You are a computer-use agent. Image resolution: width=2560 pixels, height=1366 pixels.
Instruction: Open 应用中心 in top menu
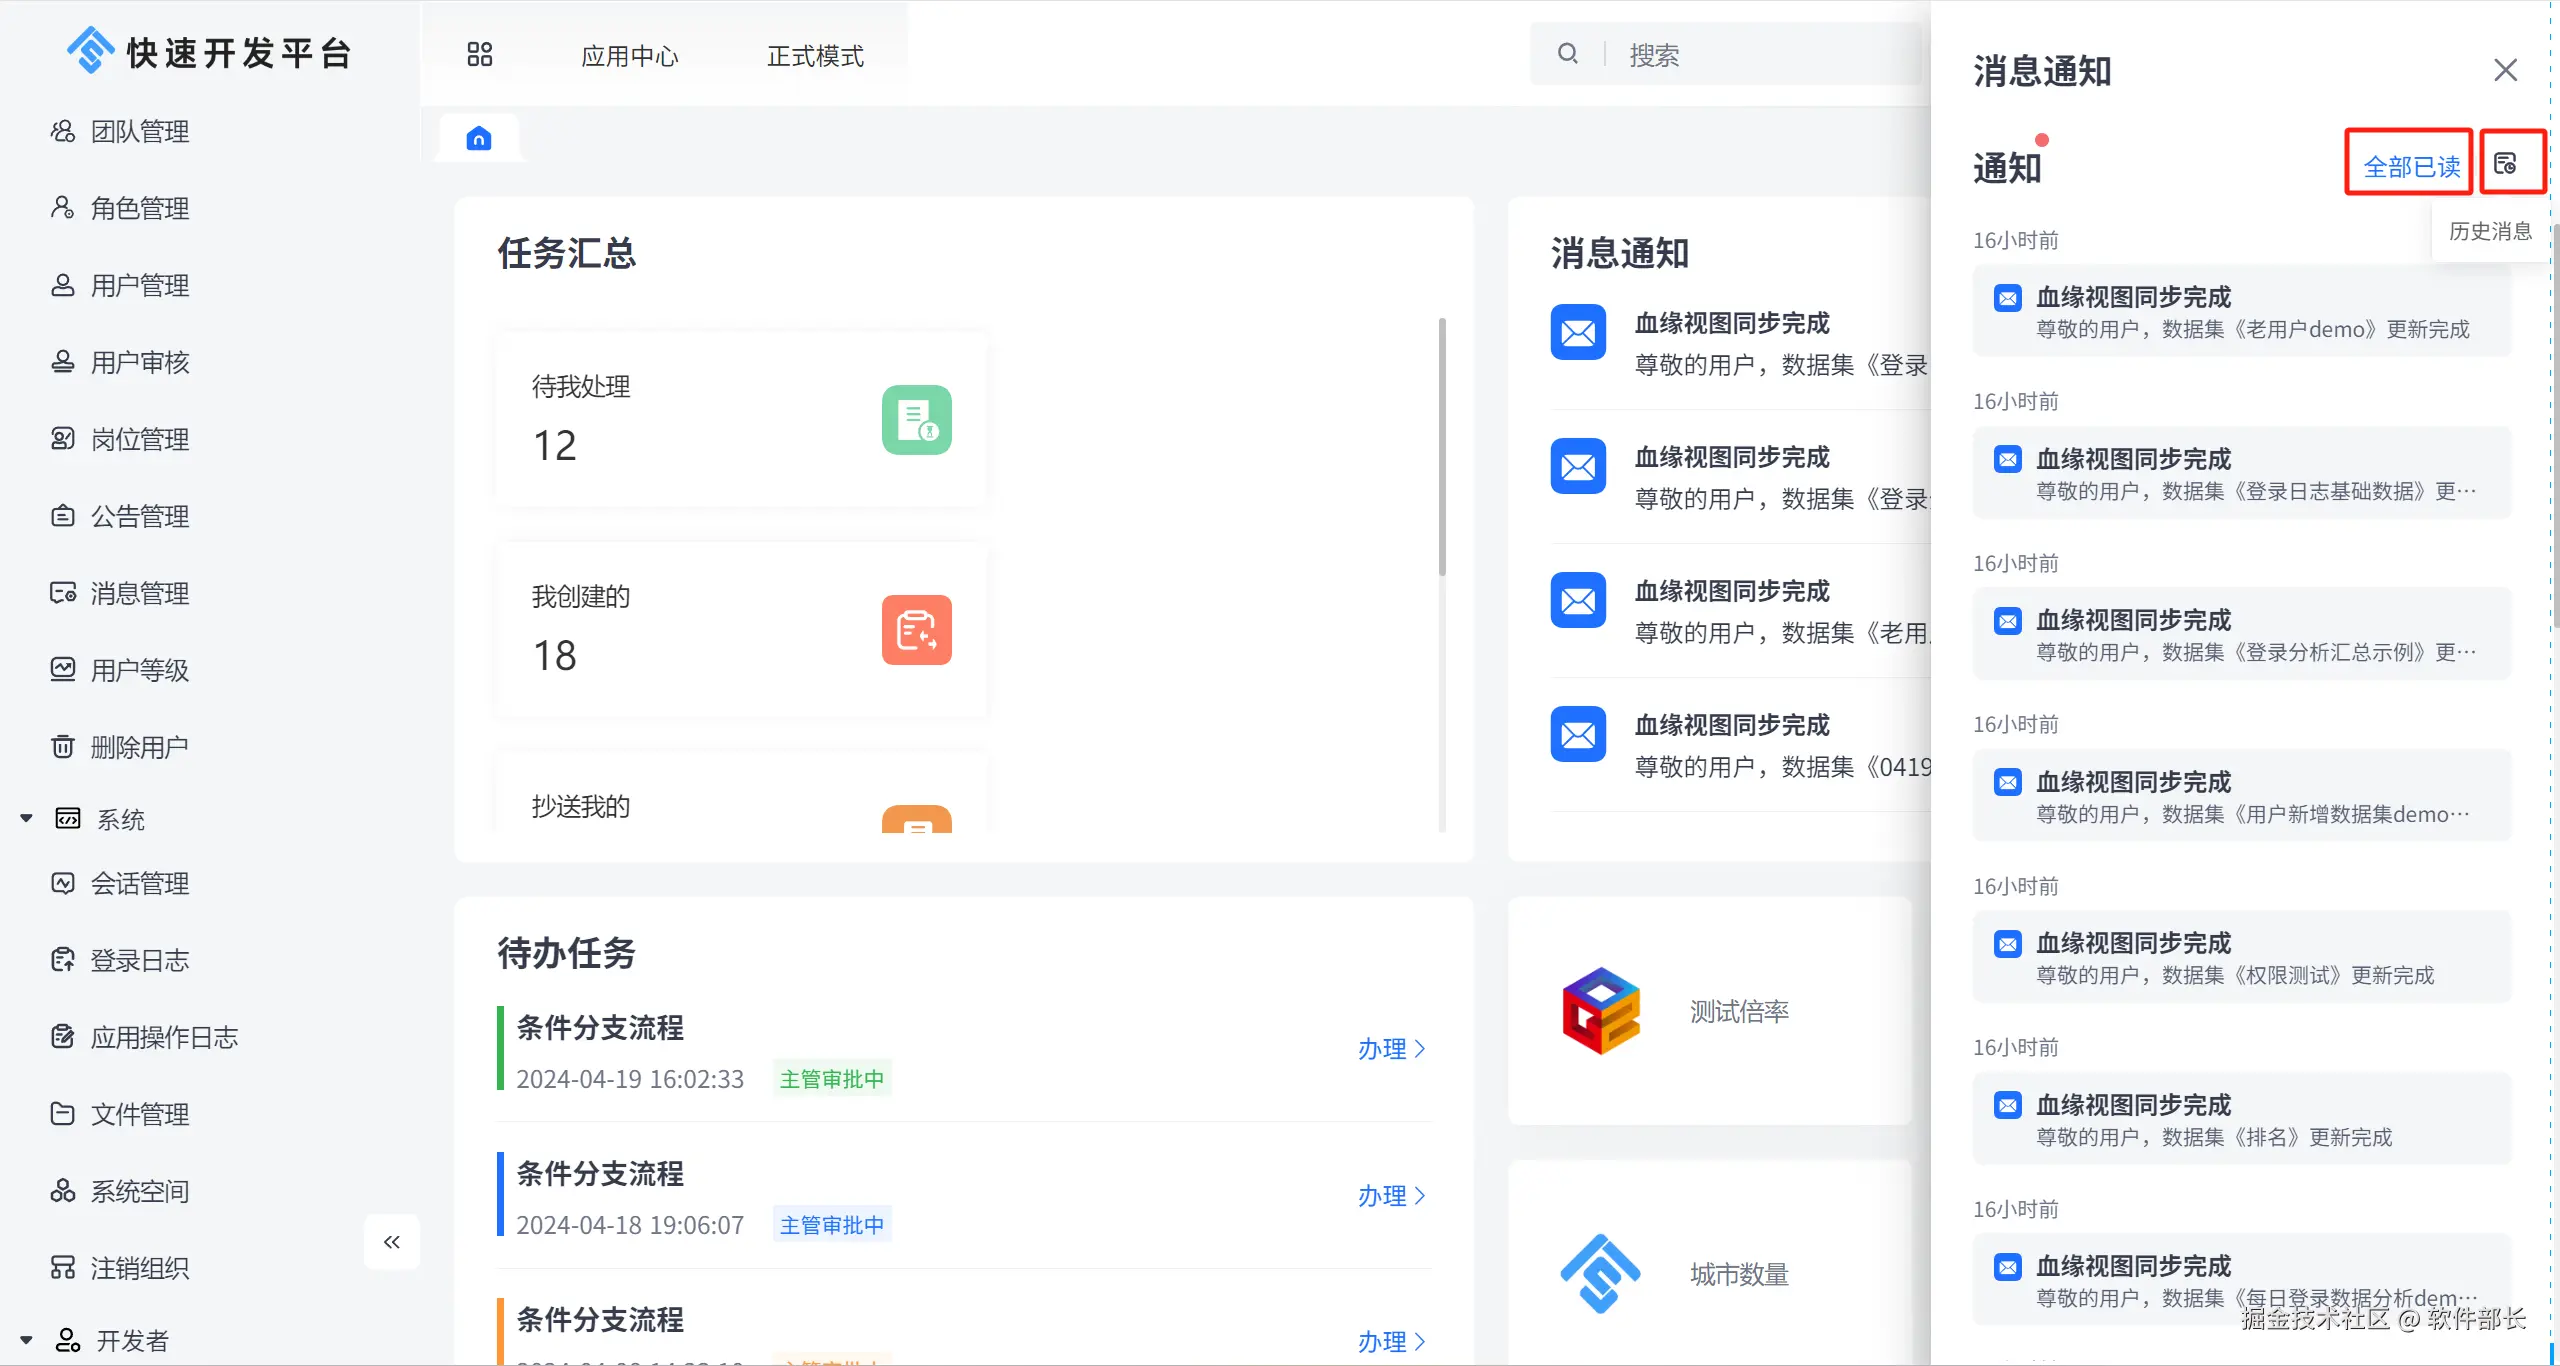pyautogui.click(x=629, y=56)
